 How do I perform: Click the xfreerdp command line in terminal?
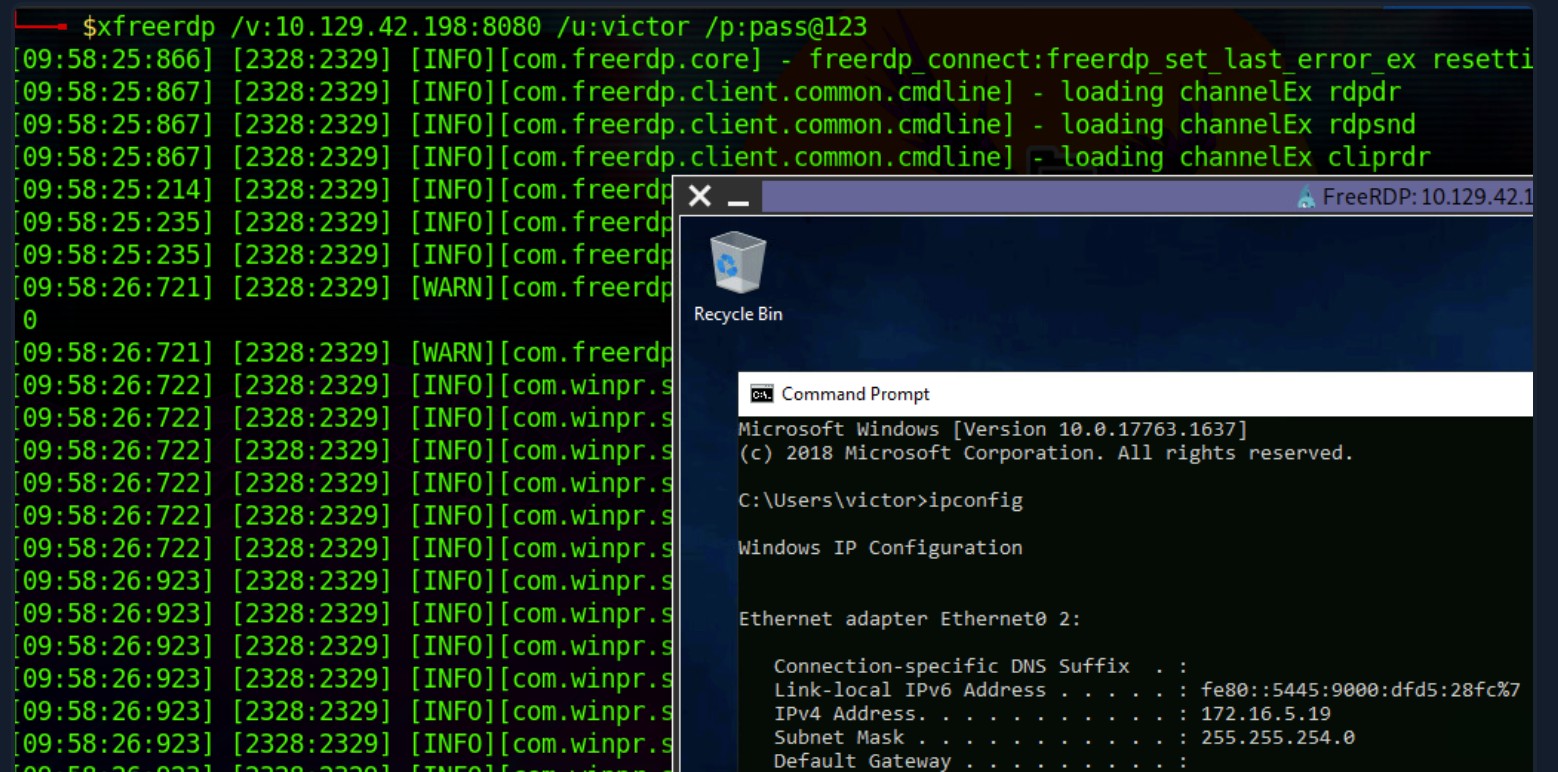tap(475, 27)
